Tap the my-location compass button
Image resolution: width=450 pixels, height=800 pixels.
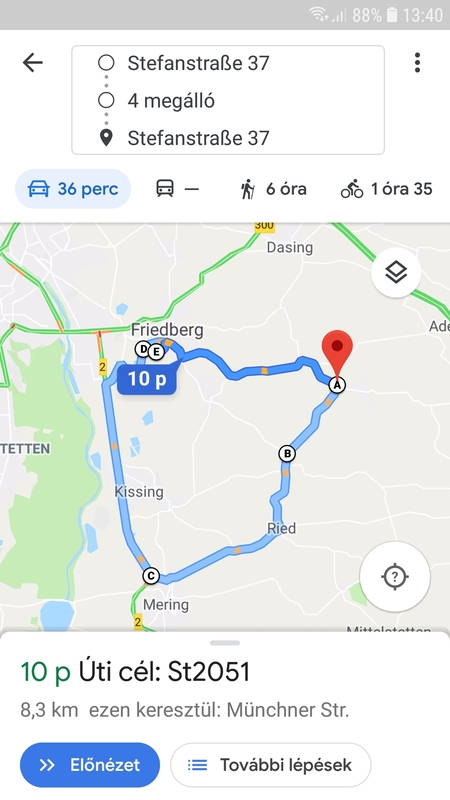click(394, 577)
